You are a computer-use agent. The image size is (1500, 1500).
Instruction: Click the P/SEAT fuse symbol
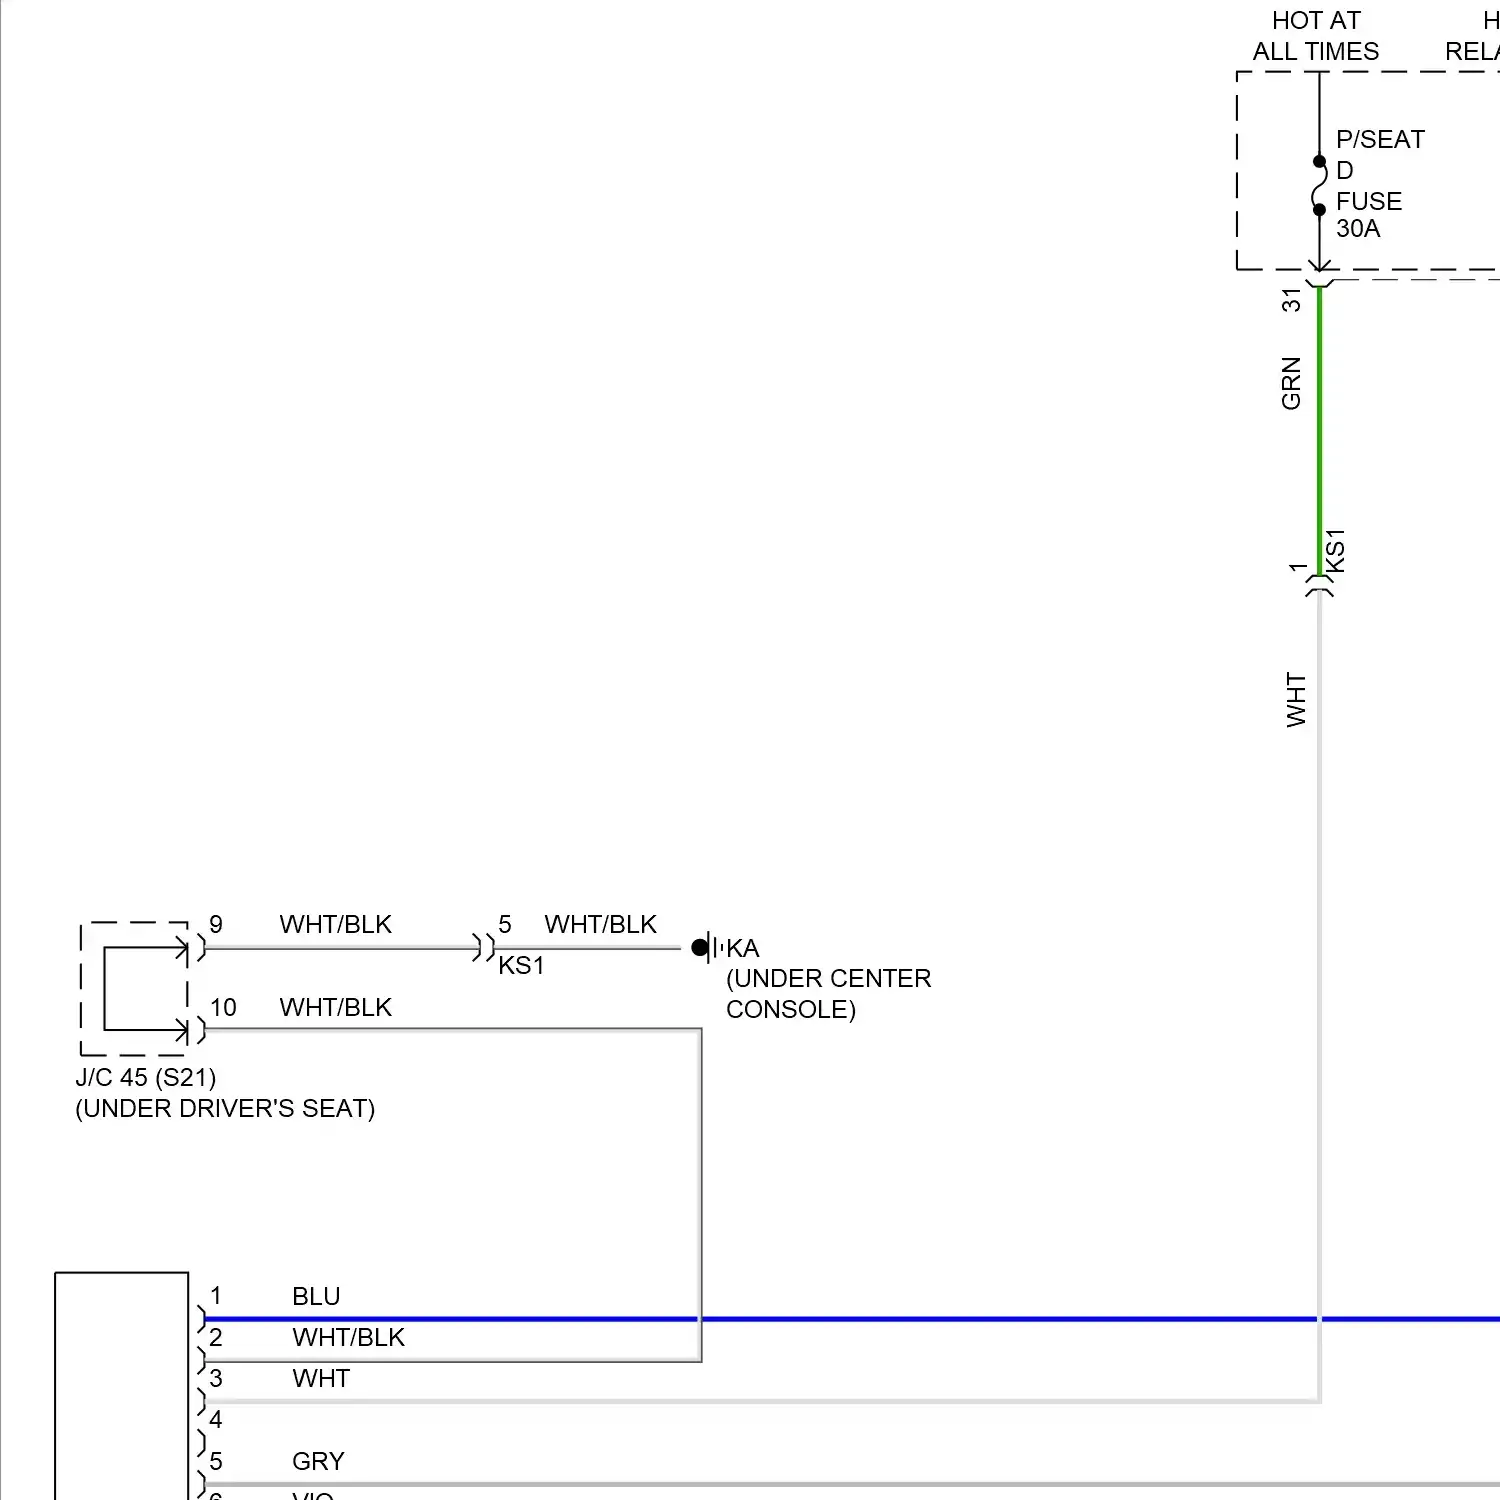click(x=1319, y=186)
